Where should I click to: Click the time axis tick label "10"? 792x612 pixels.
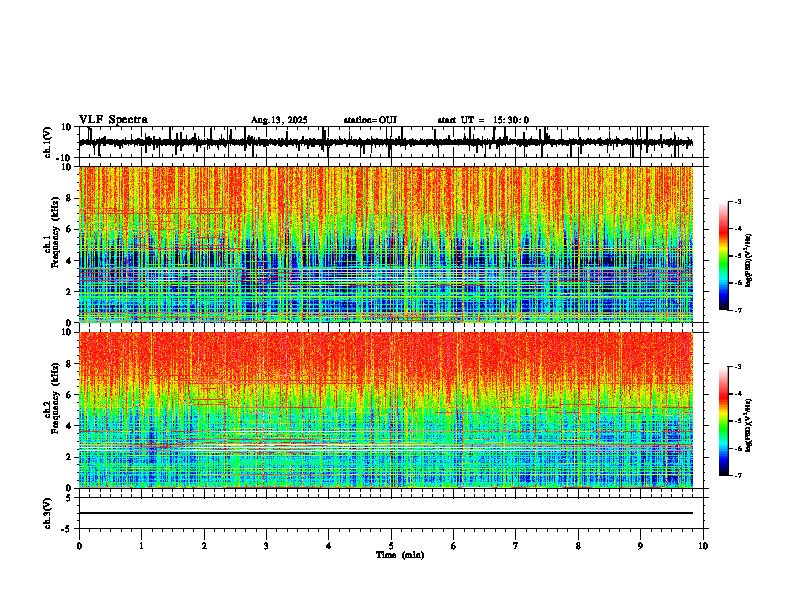[703, 546]
